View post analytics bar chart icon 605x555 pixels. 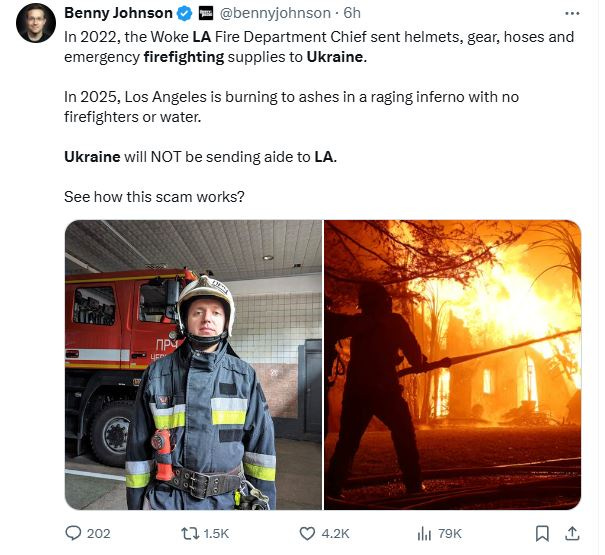coord(424,534)
